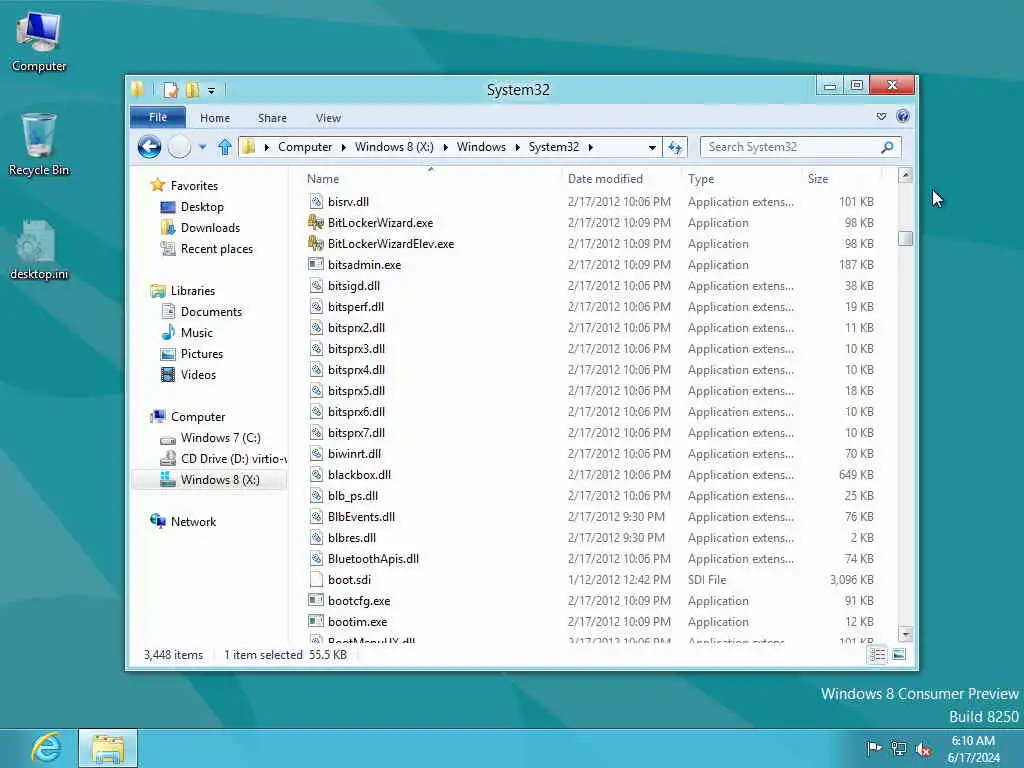Viewport: 1024px width, 768px height.
Task: Expand breadcrumb arrow after Computer
Action: [344, 147]
